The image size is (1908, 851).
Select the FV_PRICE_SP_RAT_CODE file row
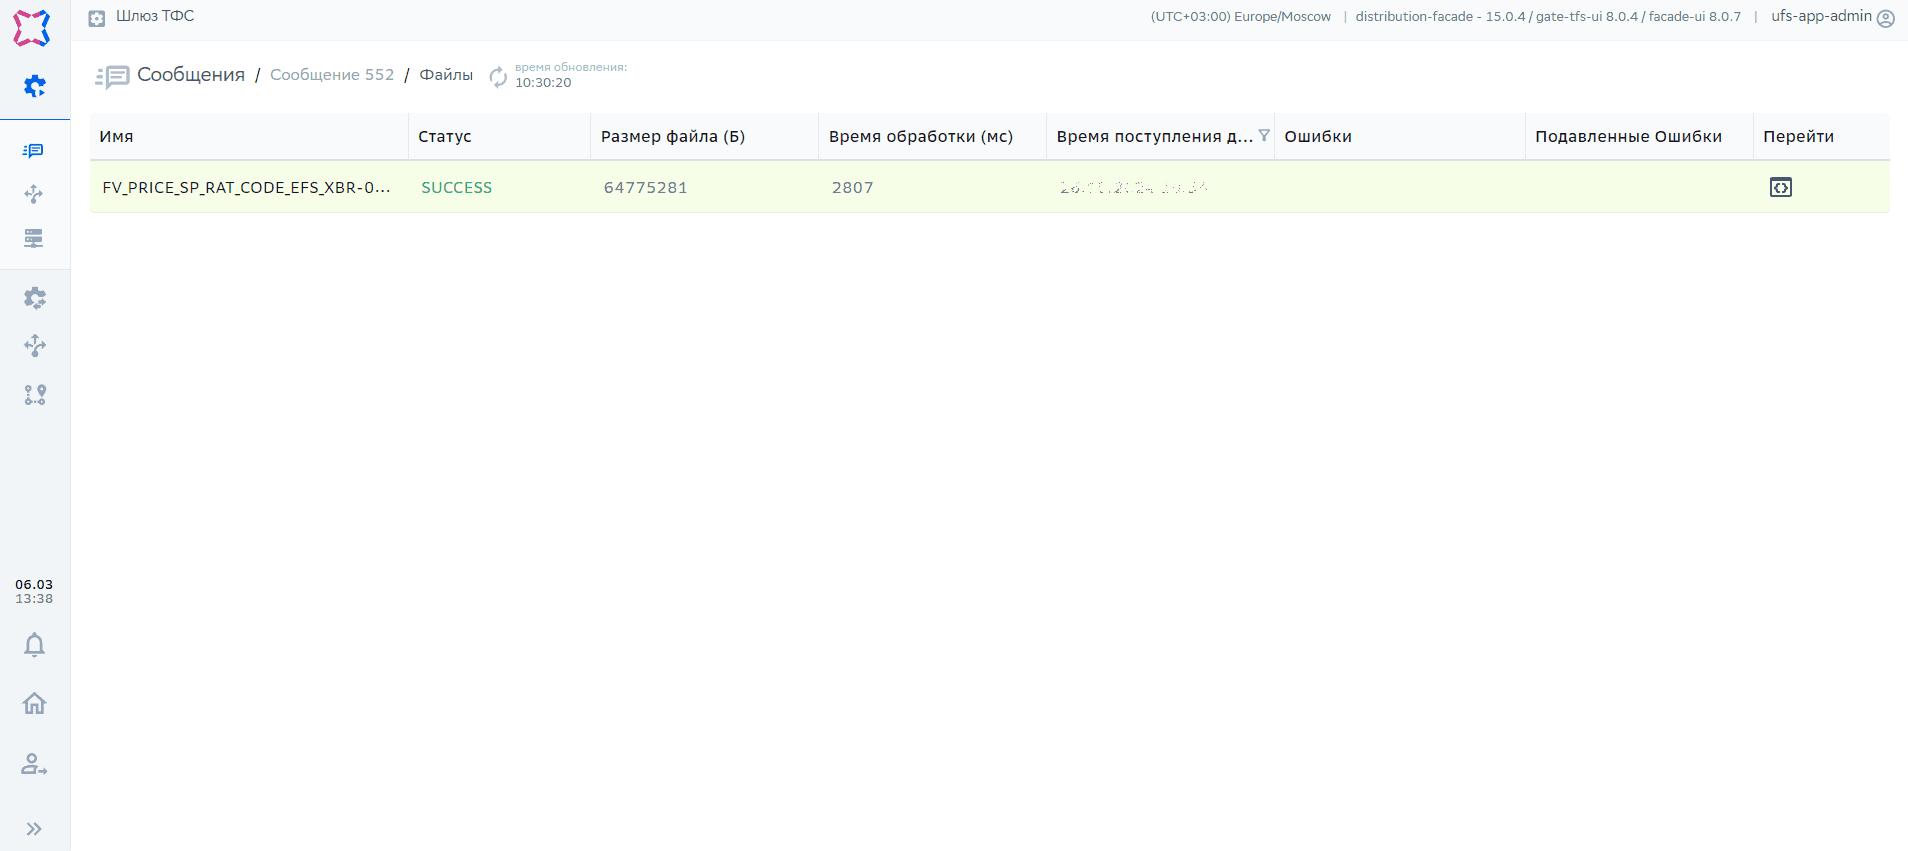[246, 188]
